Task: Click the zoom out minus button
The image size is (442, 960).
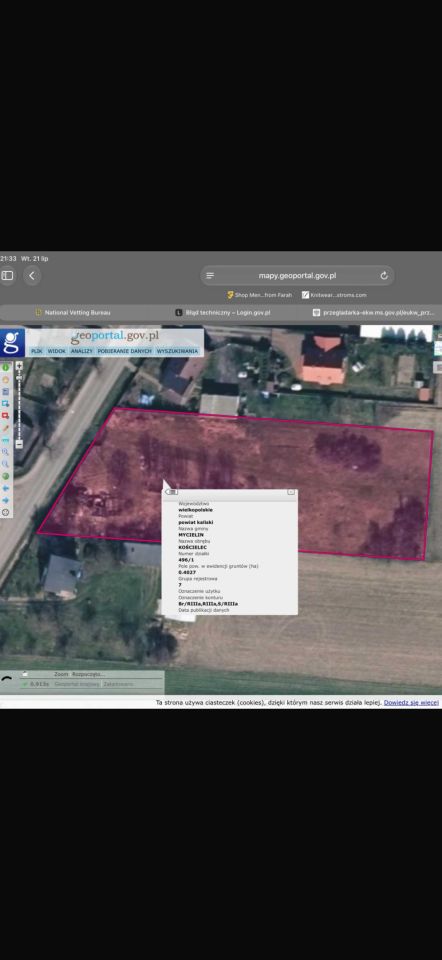Action: point(19,444)
